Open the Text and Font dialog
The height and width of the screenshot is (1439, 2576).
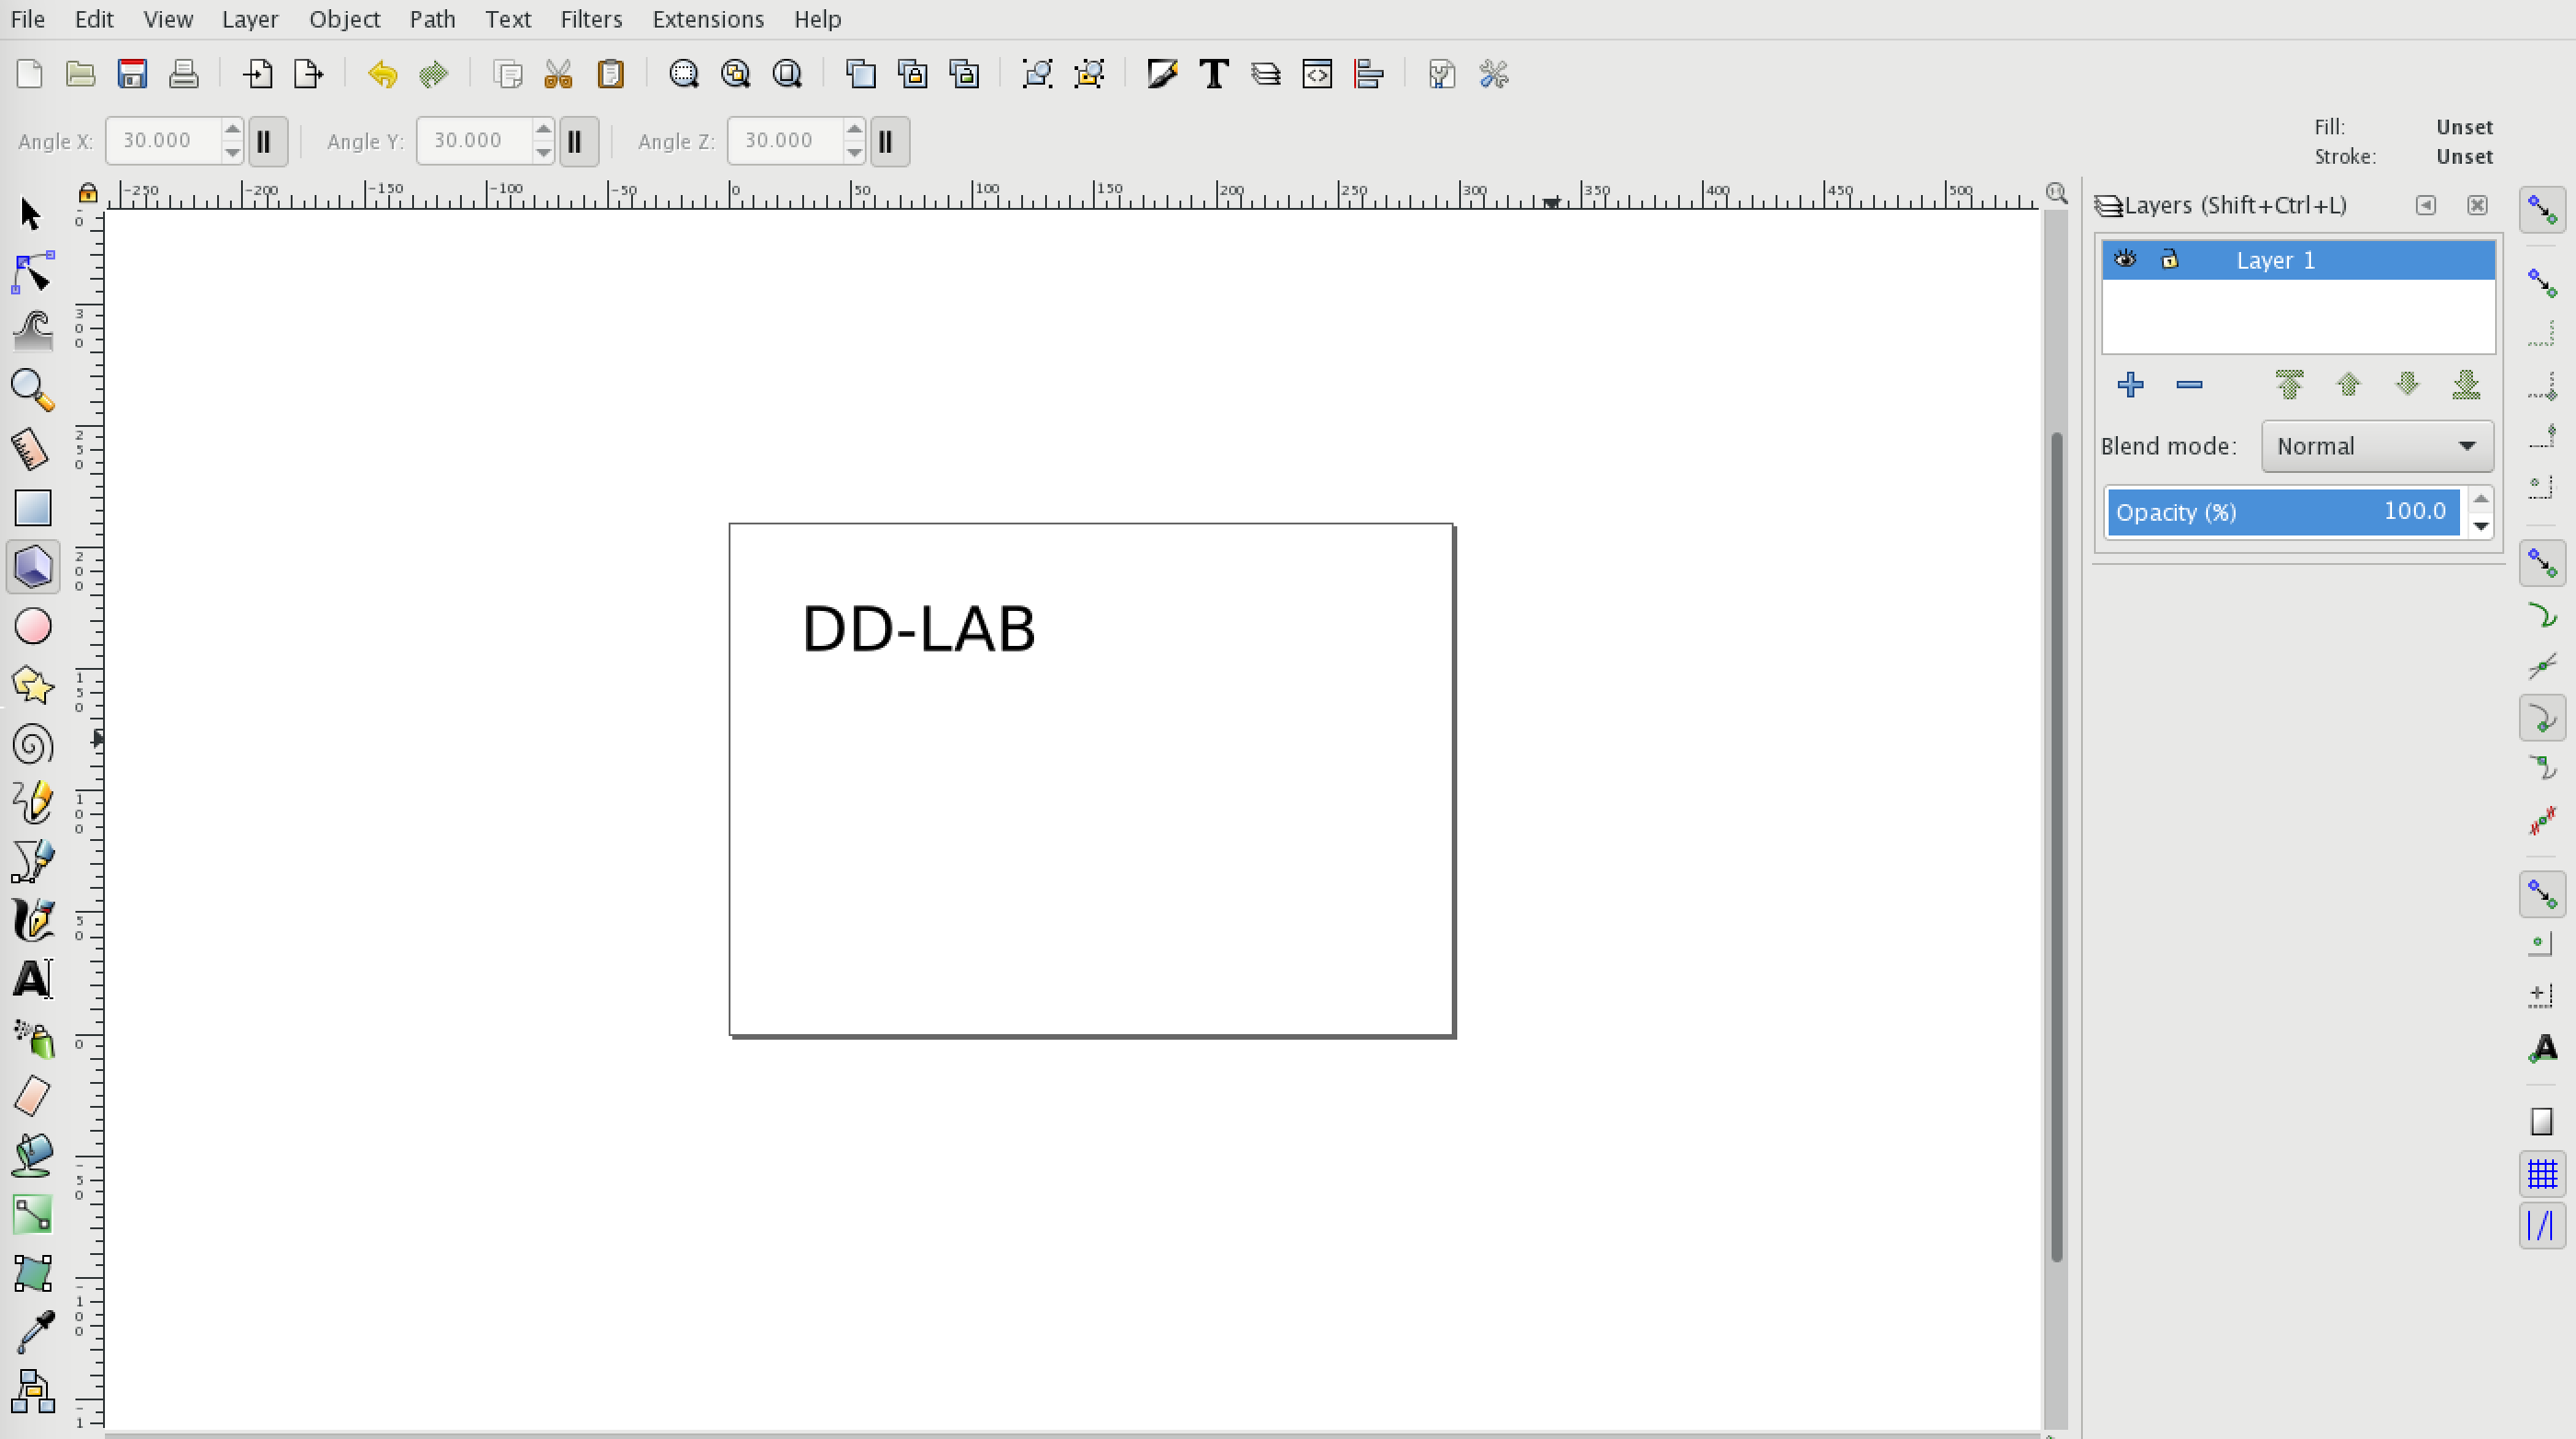[1214, 74]
